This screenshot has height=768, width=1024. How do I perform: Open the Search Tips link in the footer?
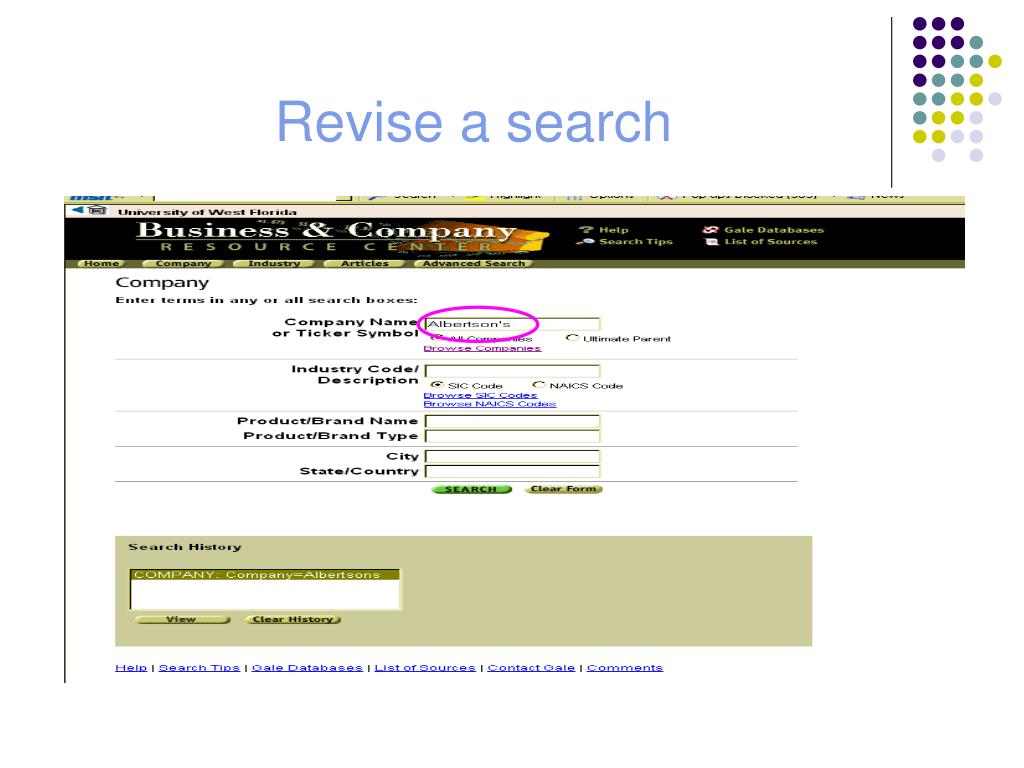(x=199, y=667)
